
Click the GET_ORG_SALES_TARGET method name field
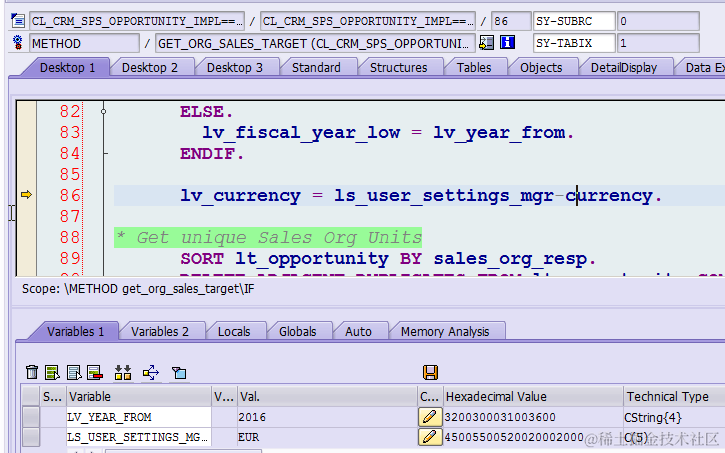[315, 43]
